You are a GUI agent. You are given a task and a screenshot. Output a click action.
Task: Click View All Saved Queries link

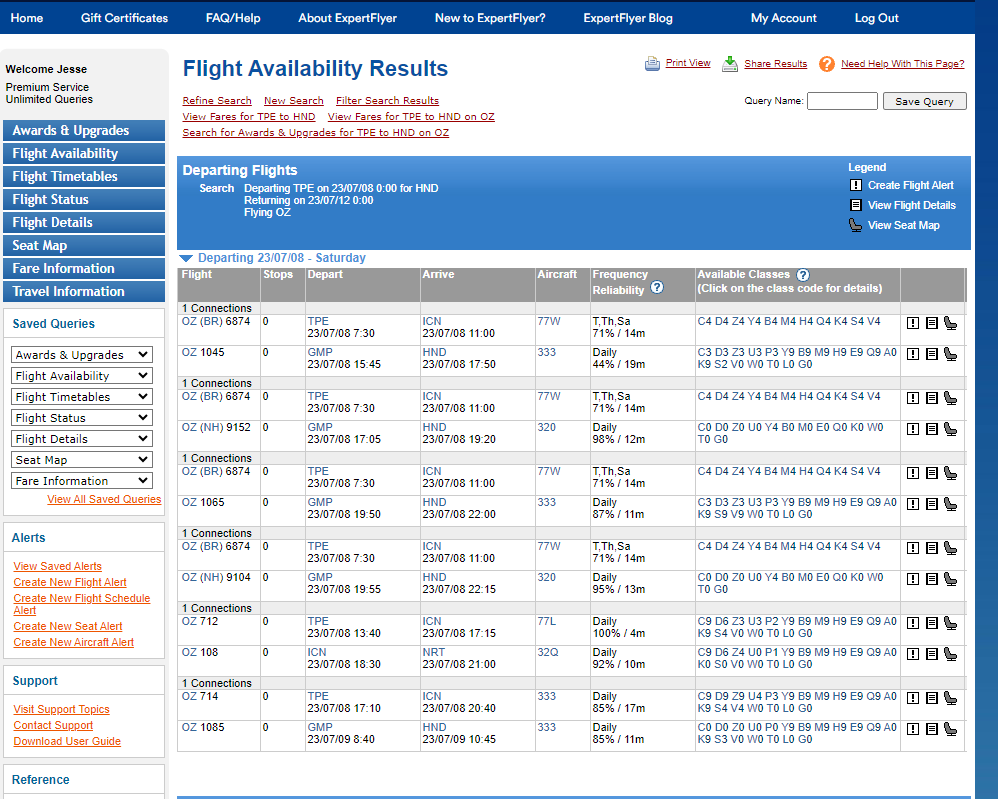click(x=104, y=499)
